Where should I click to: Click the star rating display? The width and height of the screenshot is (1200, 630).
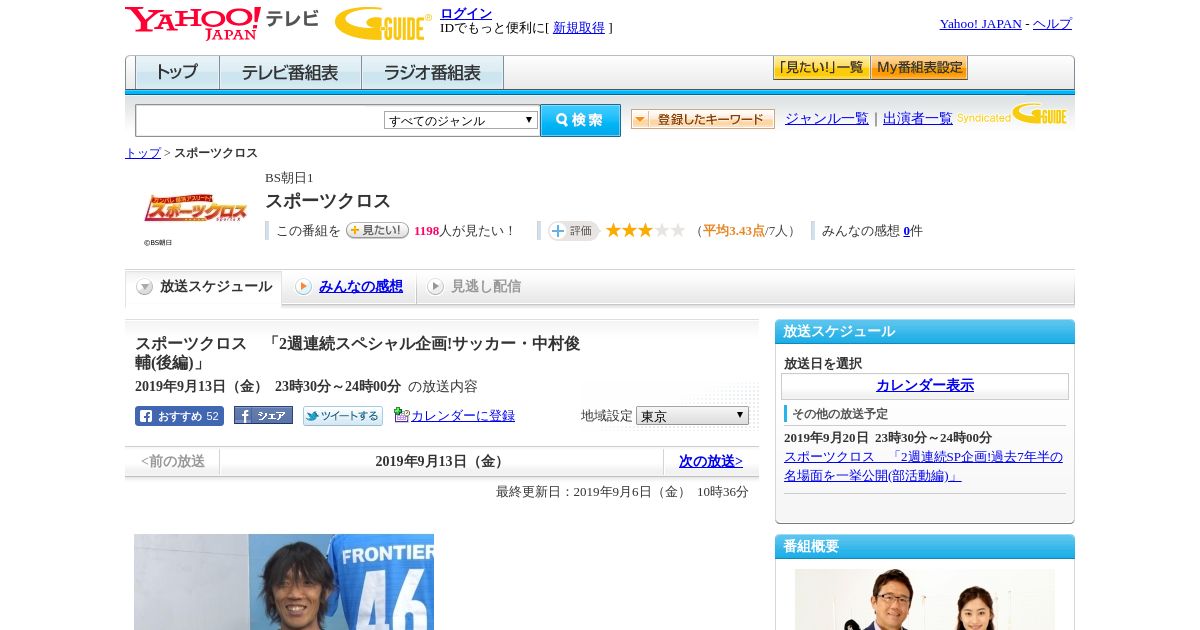(645, 230)
